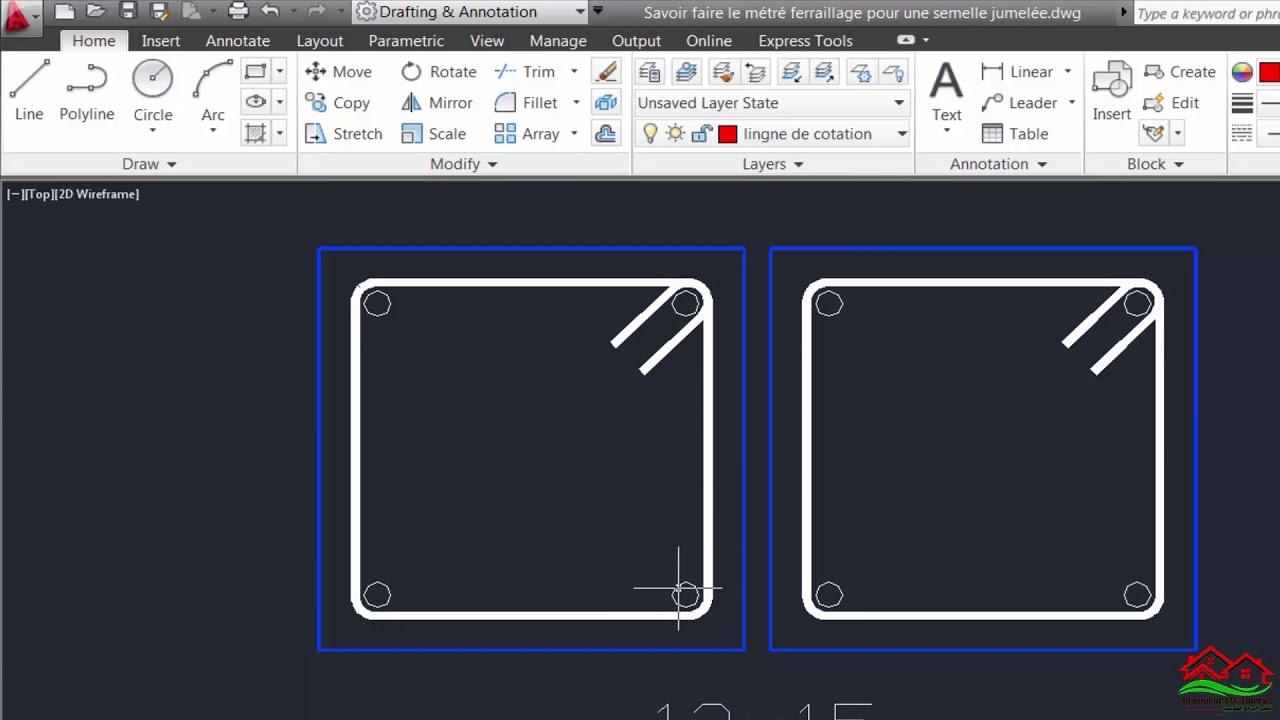Click the Layer Off icon
The image size is (1280, 720).
[x=893, y=72]
